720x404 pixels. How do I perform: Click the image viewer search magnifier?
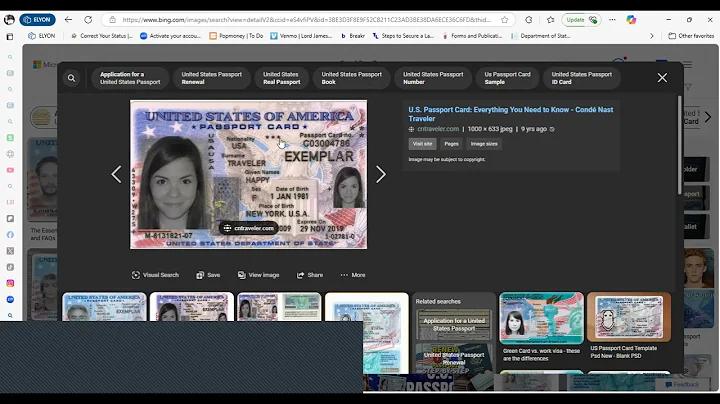click(72, 78)
